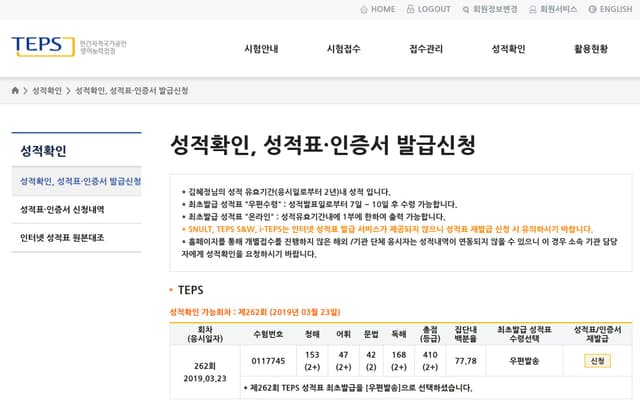Click the TEPS logo
The width and height of the screenshot is (640, 410).
pos(43,46)
